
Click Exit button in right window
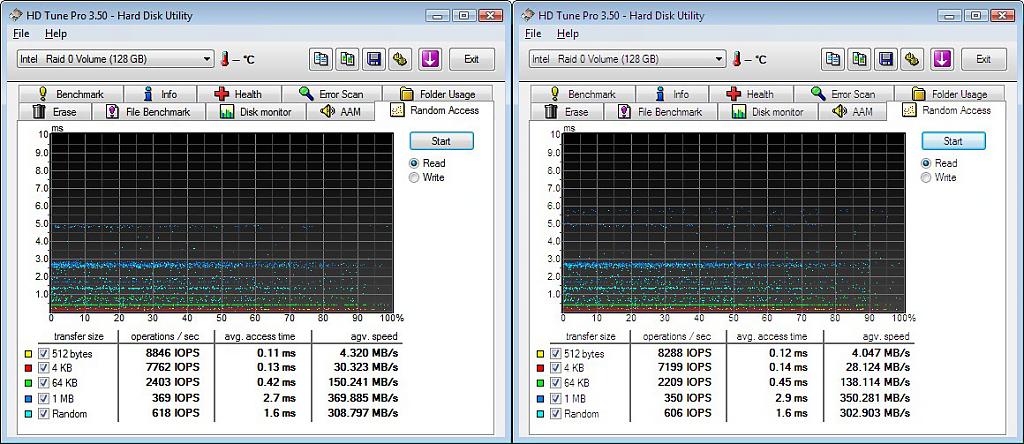tap(984, 59)
